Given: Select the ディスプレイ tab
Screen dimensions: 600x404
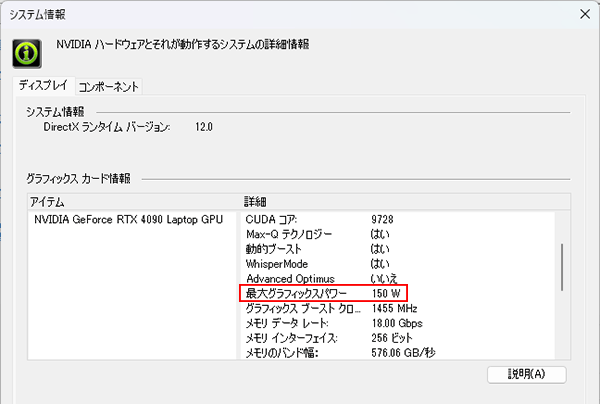Looking at the screenshot, I should 43,85.
